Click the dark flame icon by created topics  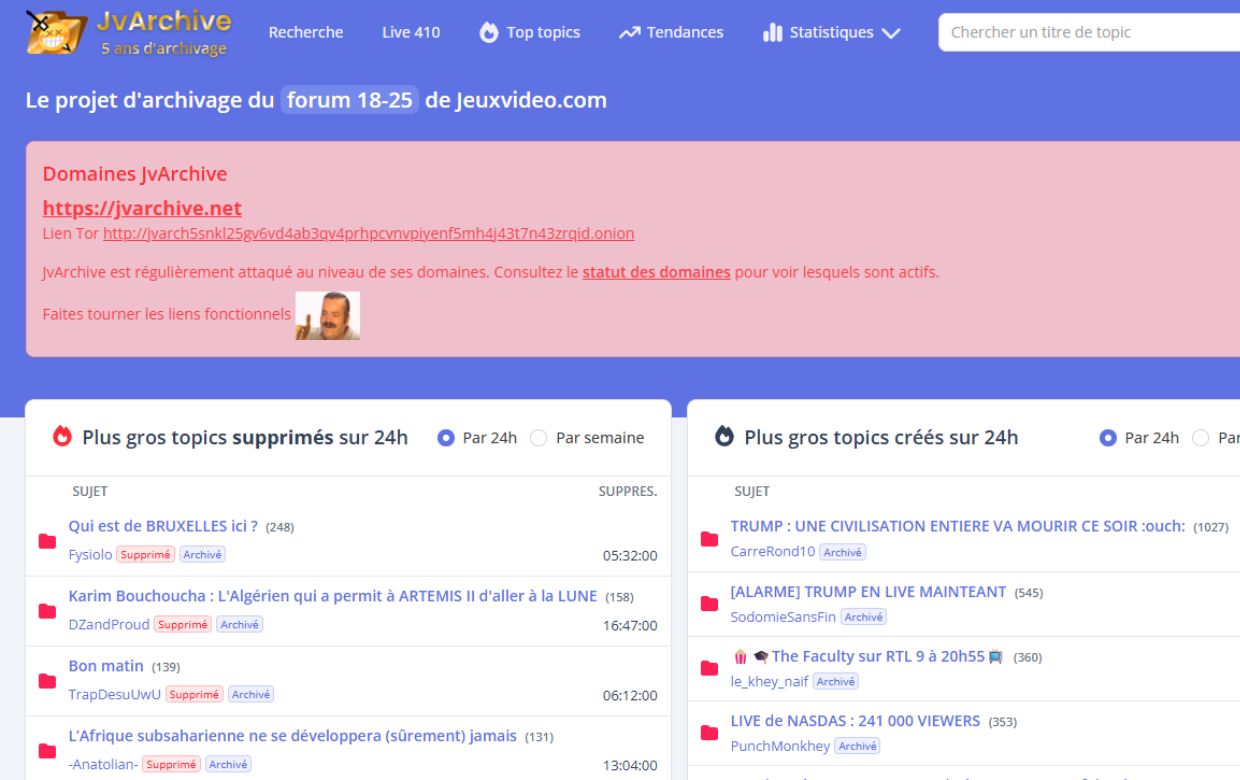[x=725, y=437]
